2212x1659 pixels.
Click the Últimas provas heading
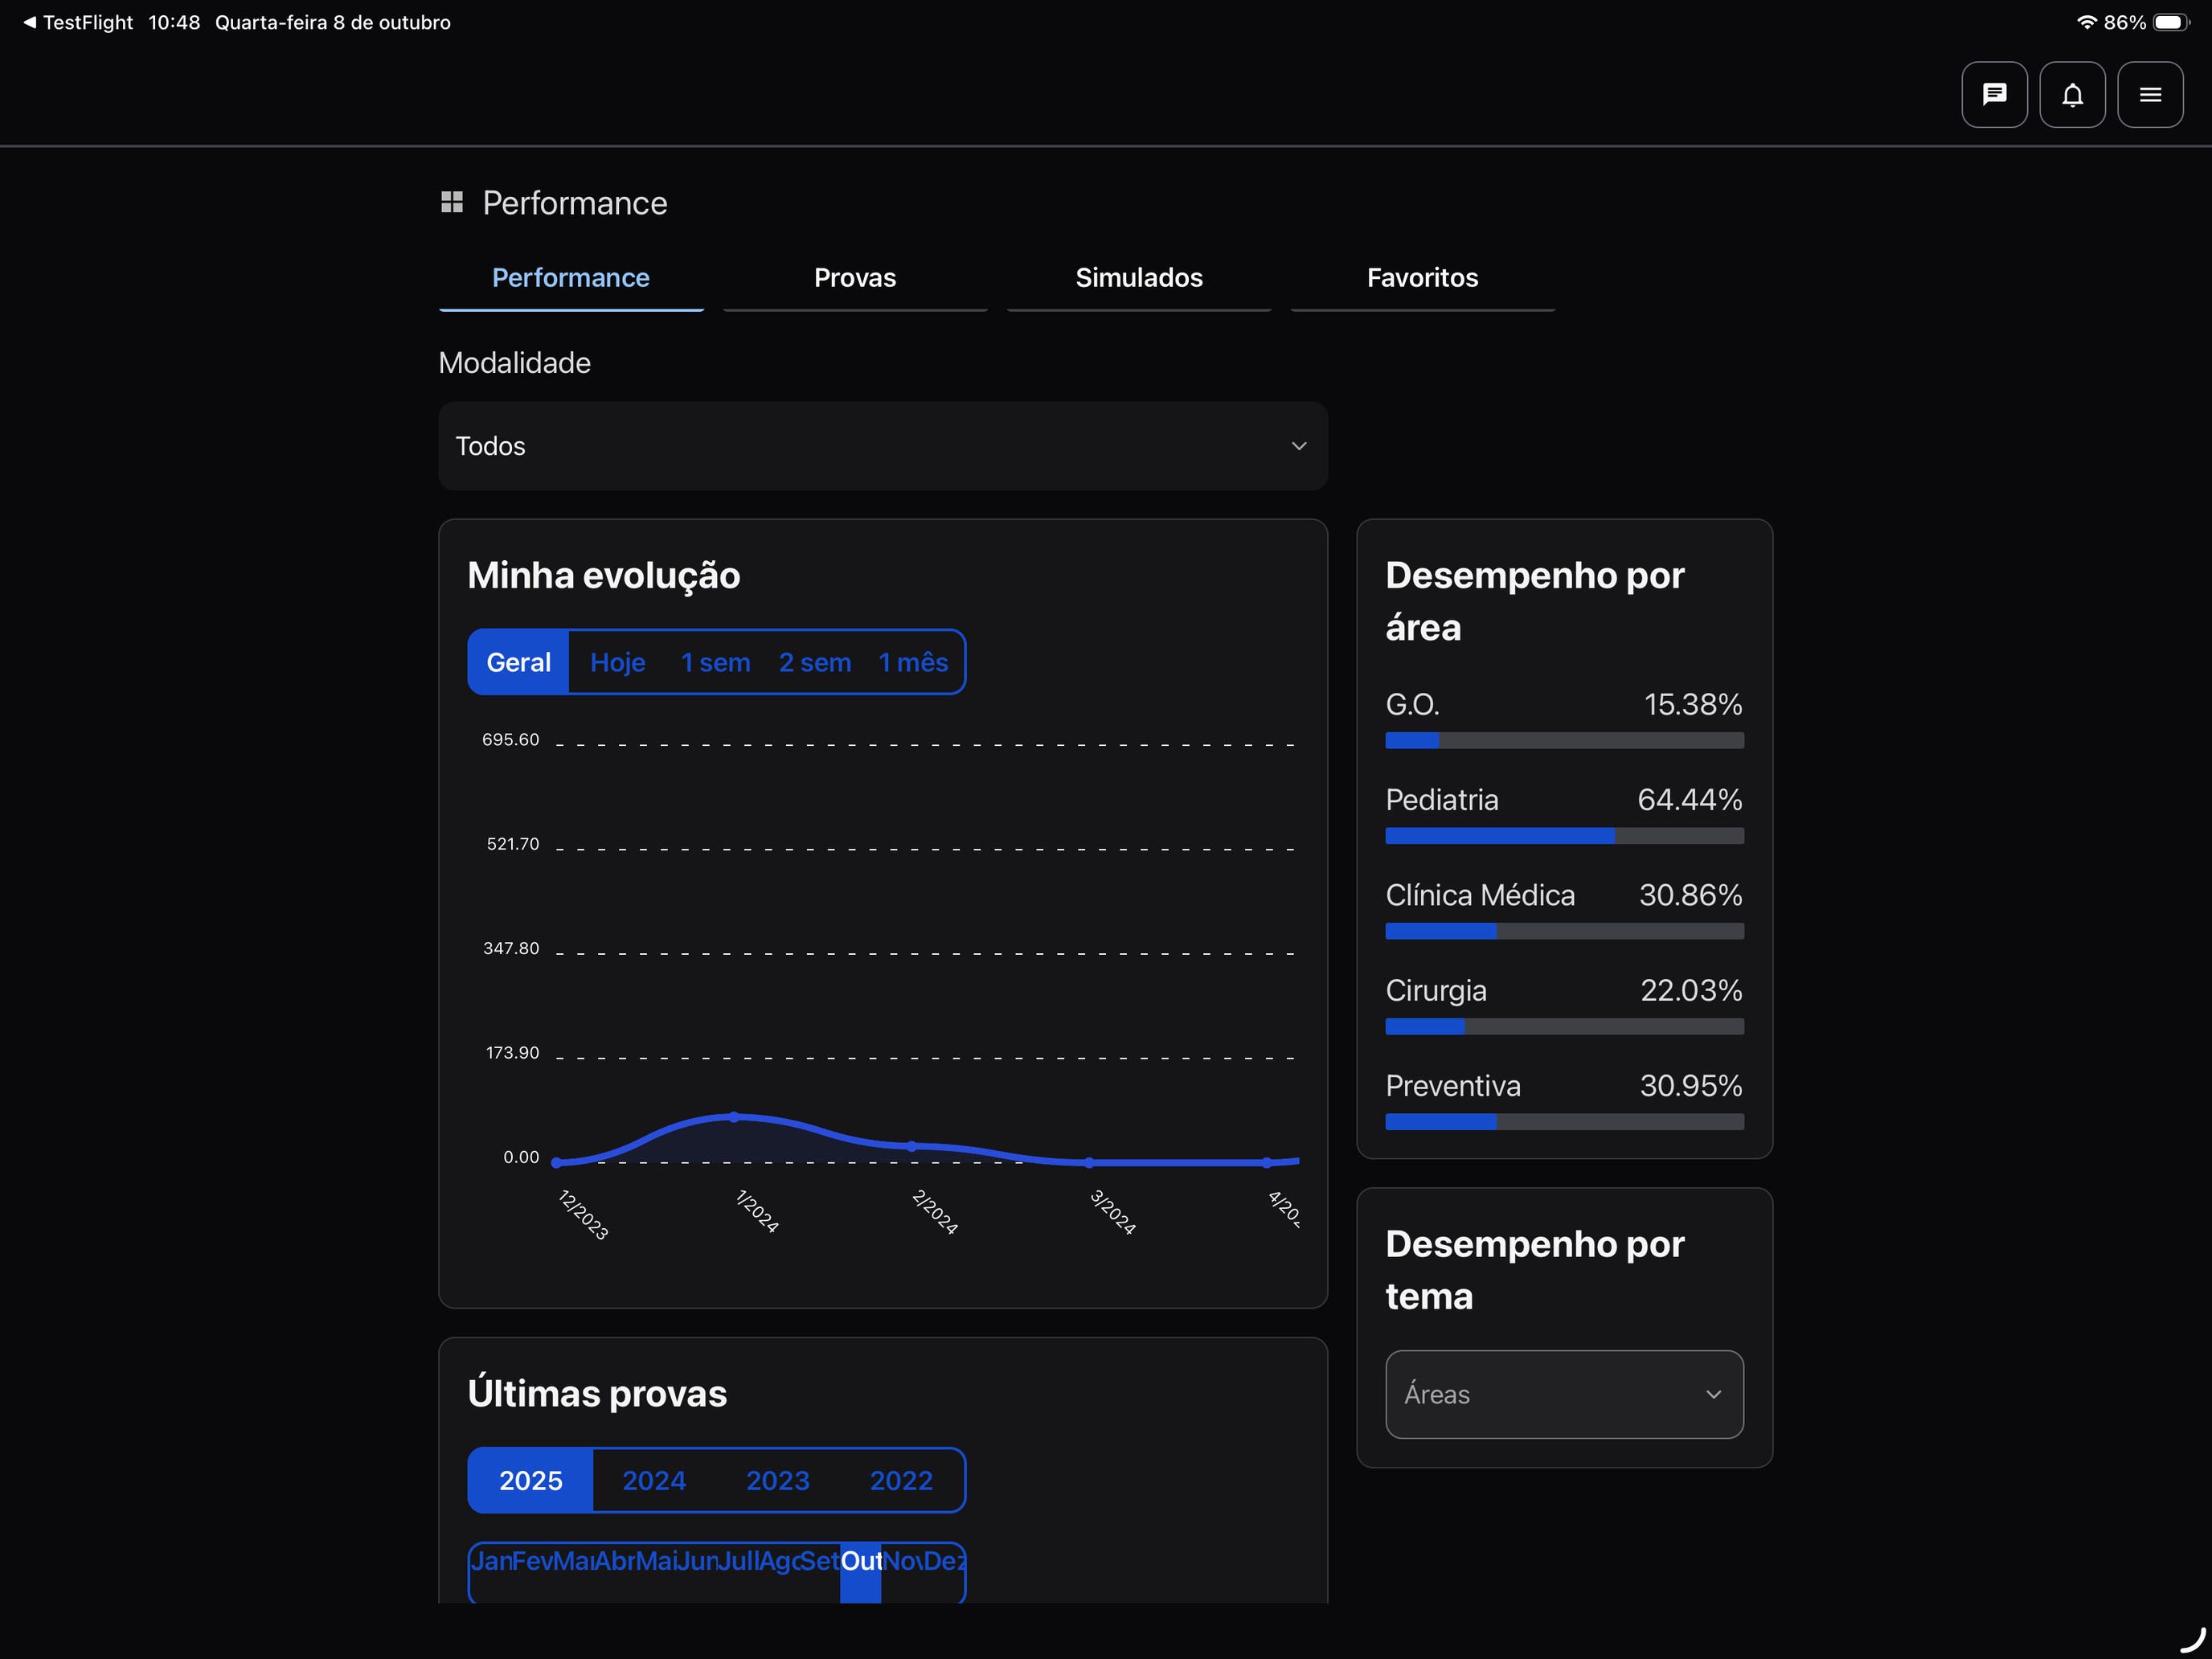(597, 1394)
